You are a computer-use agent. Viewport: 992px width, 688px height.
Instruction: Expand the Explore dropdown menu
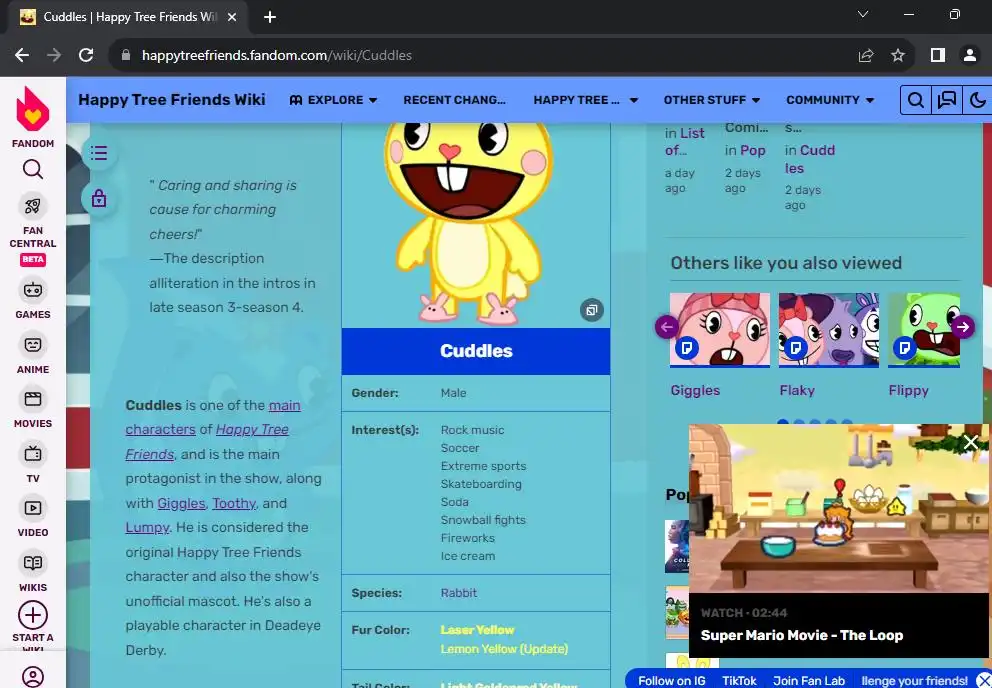point(333,100)
